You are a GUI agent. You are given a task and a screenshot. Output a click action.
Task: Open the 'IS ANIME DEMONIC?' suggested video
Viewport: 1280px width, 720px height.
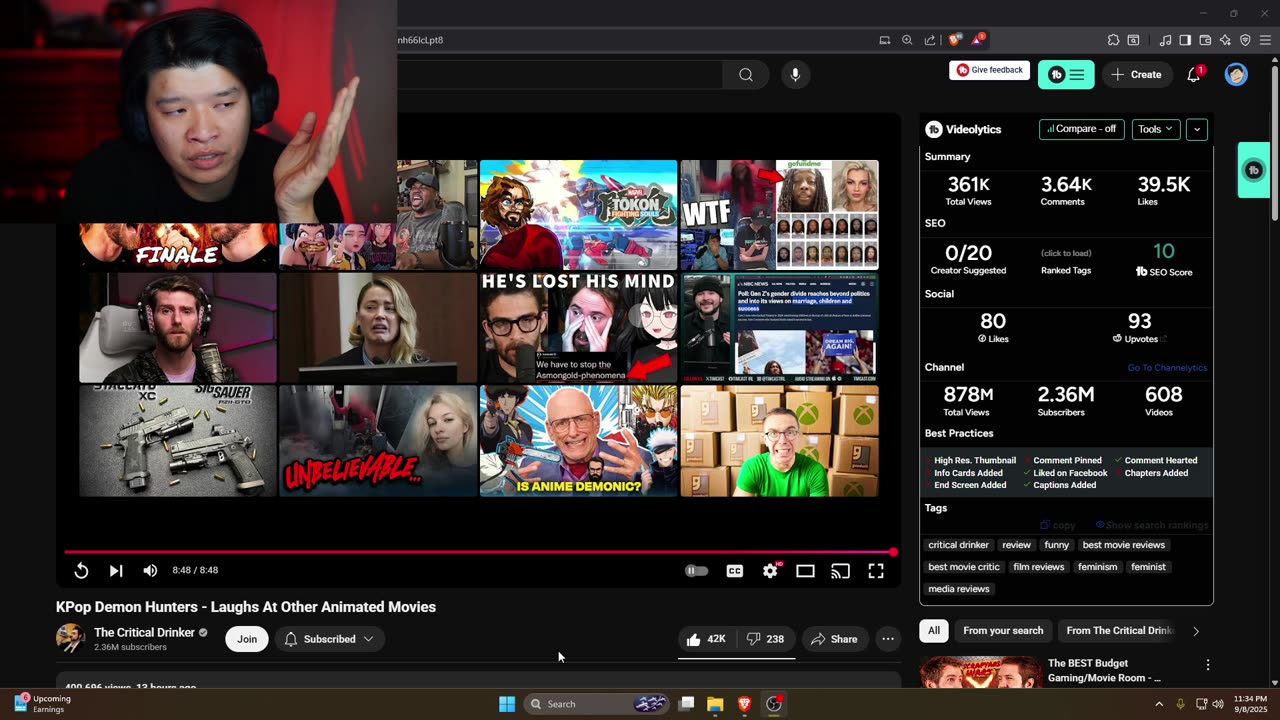pos(579,441)
